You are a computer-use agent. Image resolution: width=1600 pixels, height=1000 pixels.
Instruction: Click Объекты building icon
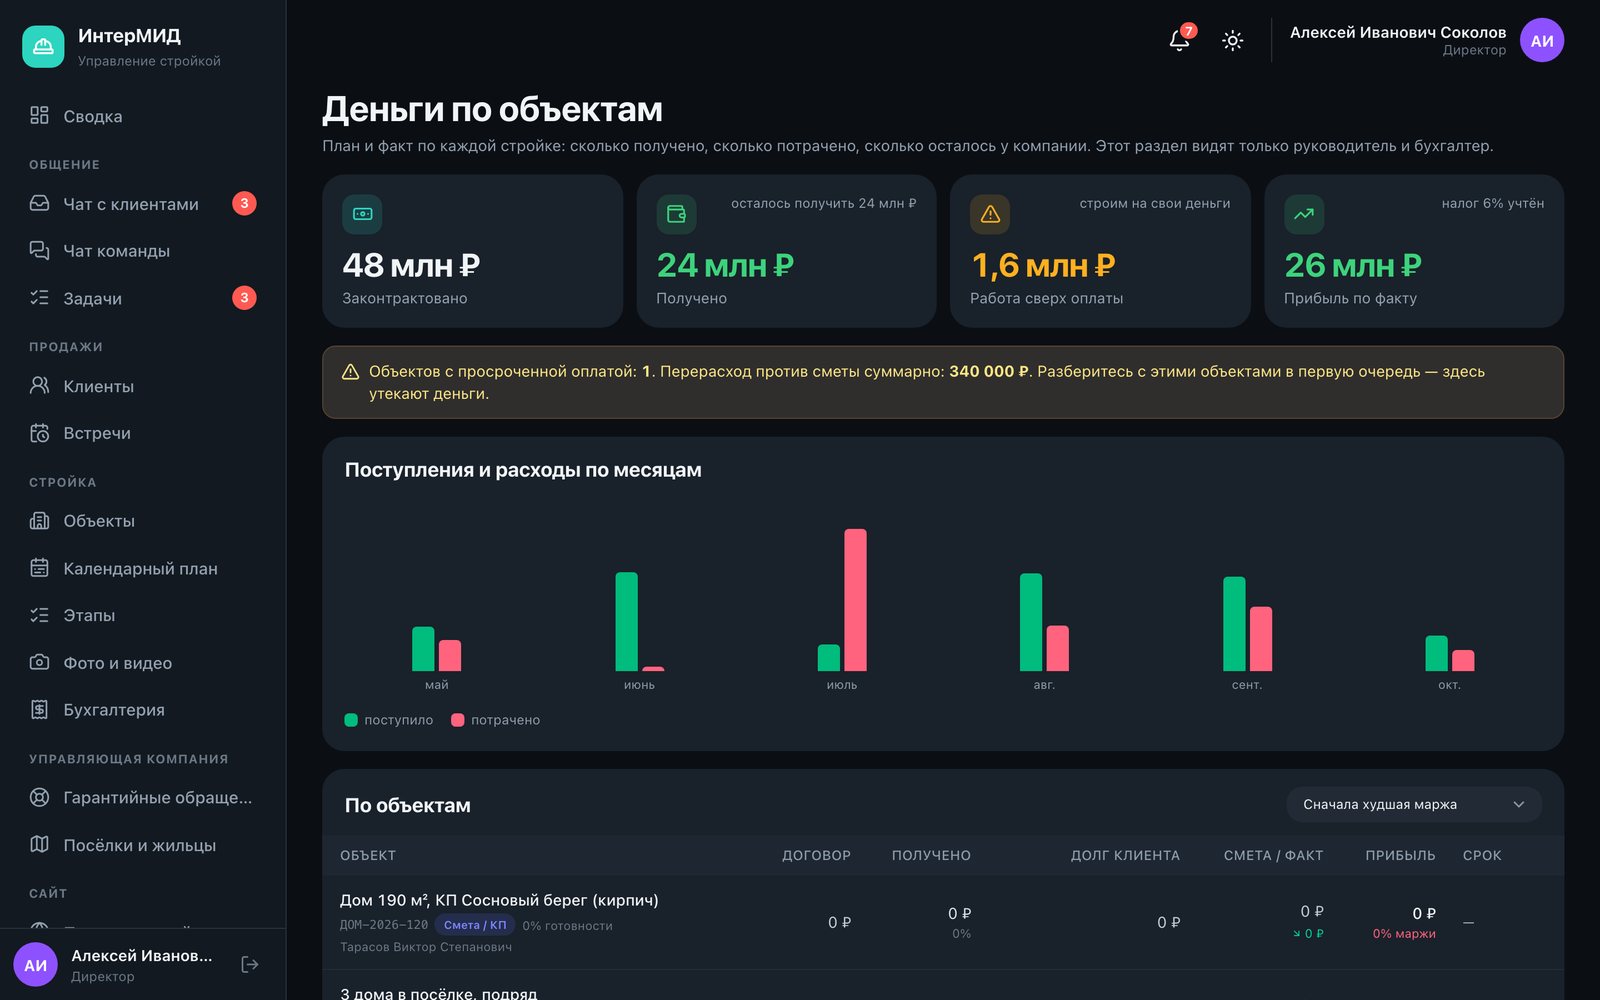(x=39, y=520)
